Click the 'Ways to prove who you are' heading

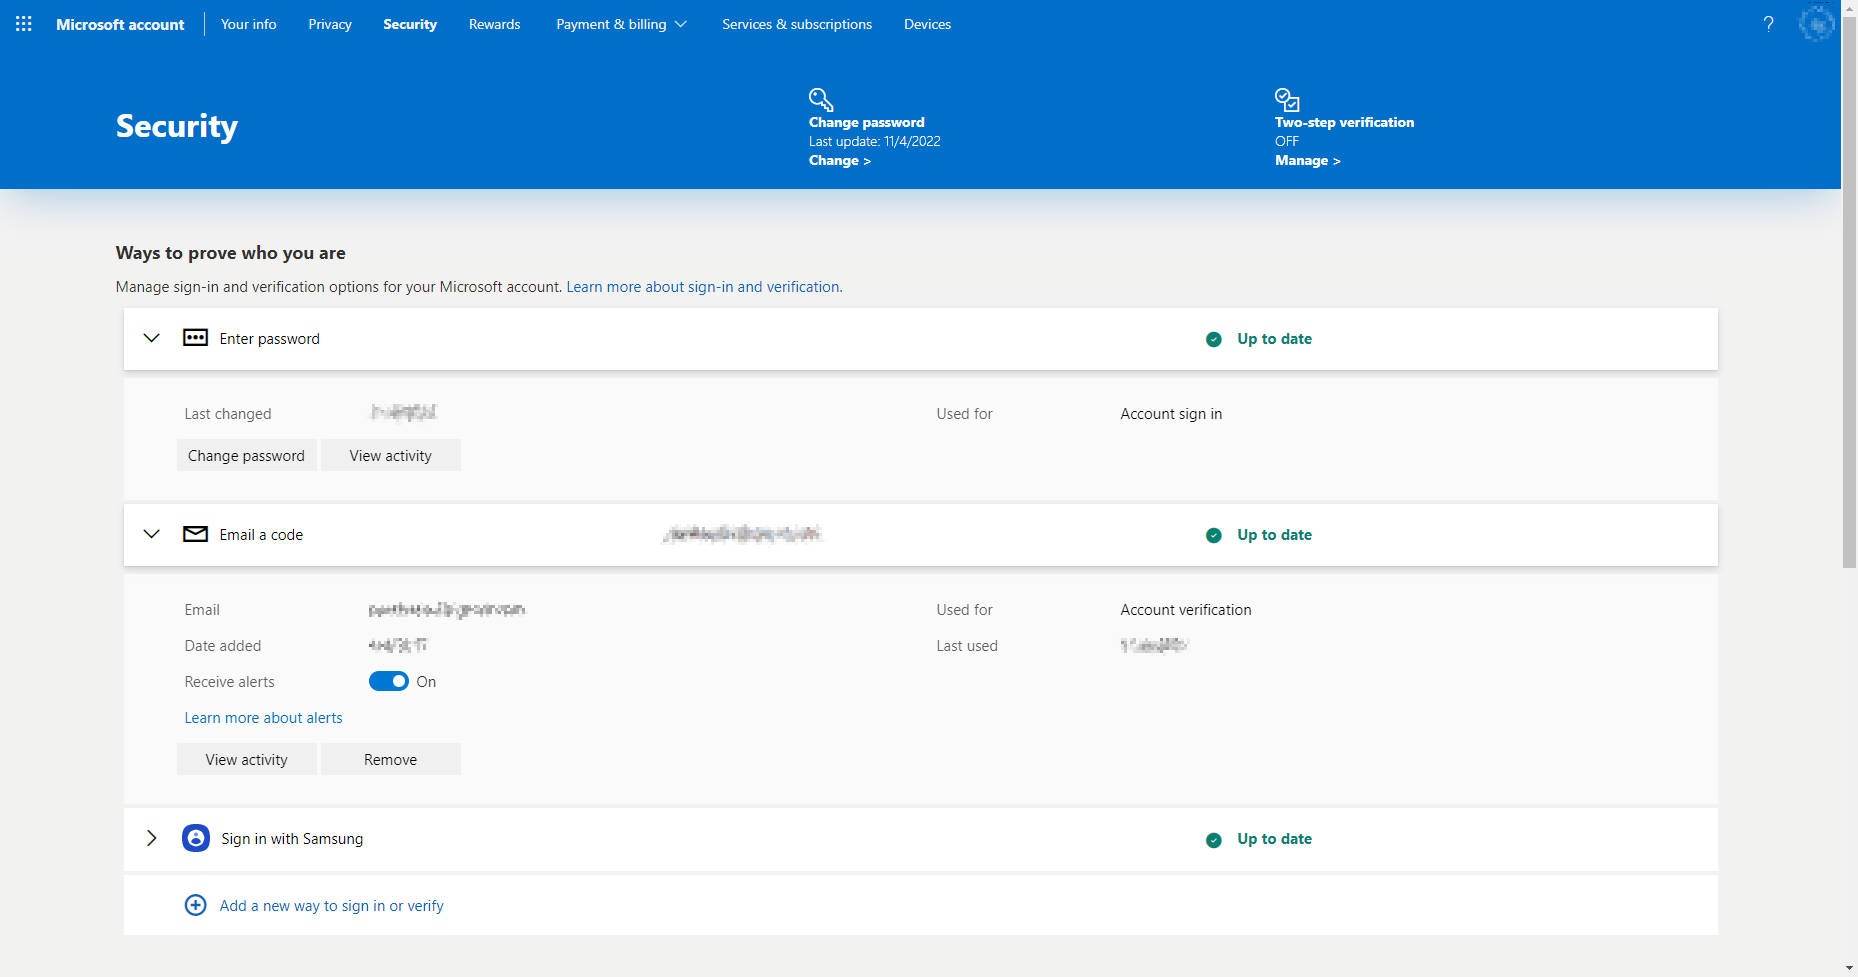click(230, 253)
